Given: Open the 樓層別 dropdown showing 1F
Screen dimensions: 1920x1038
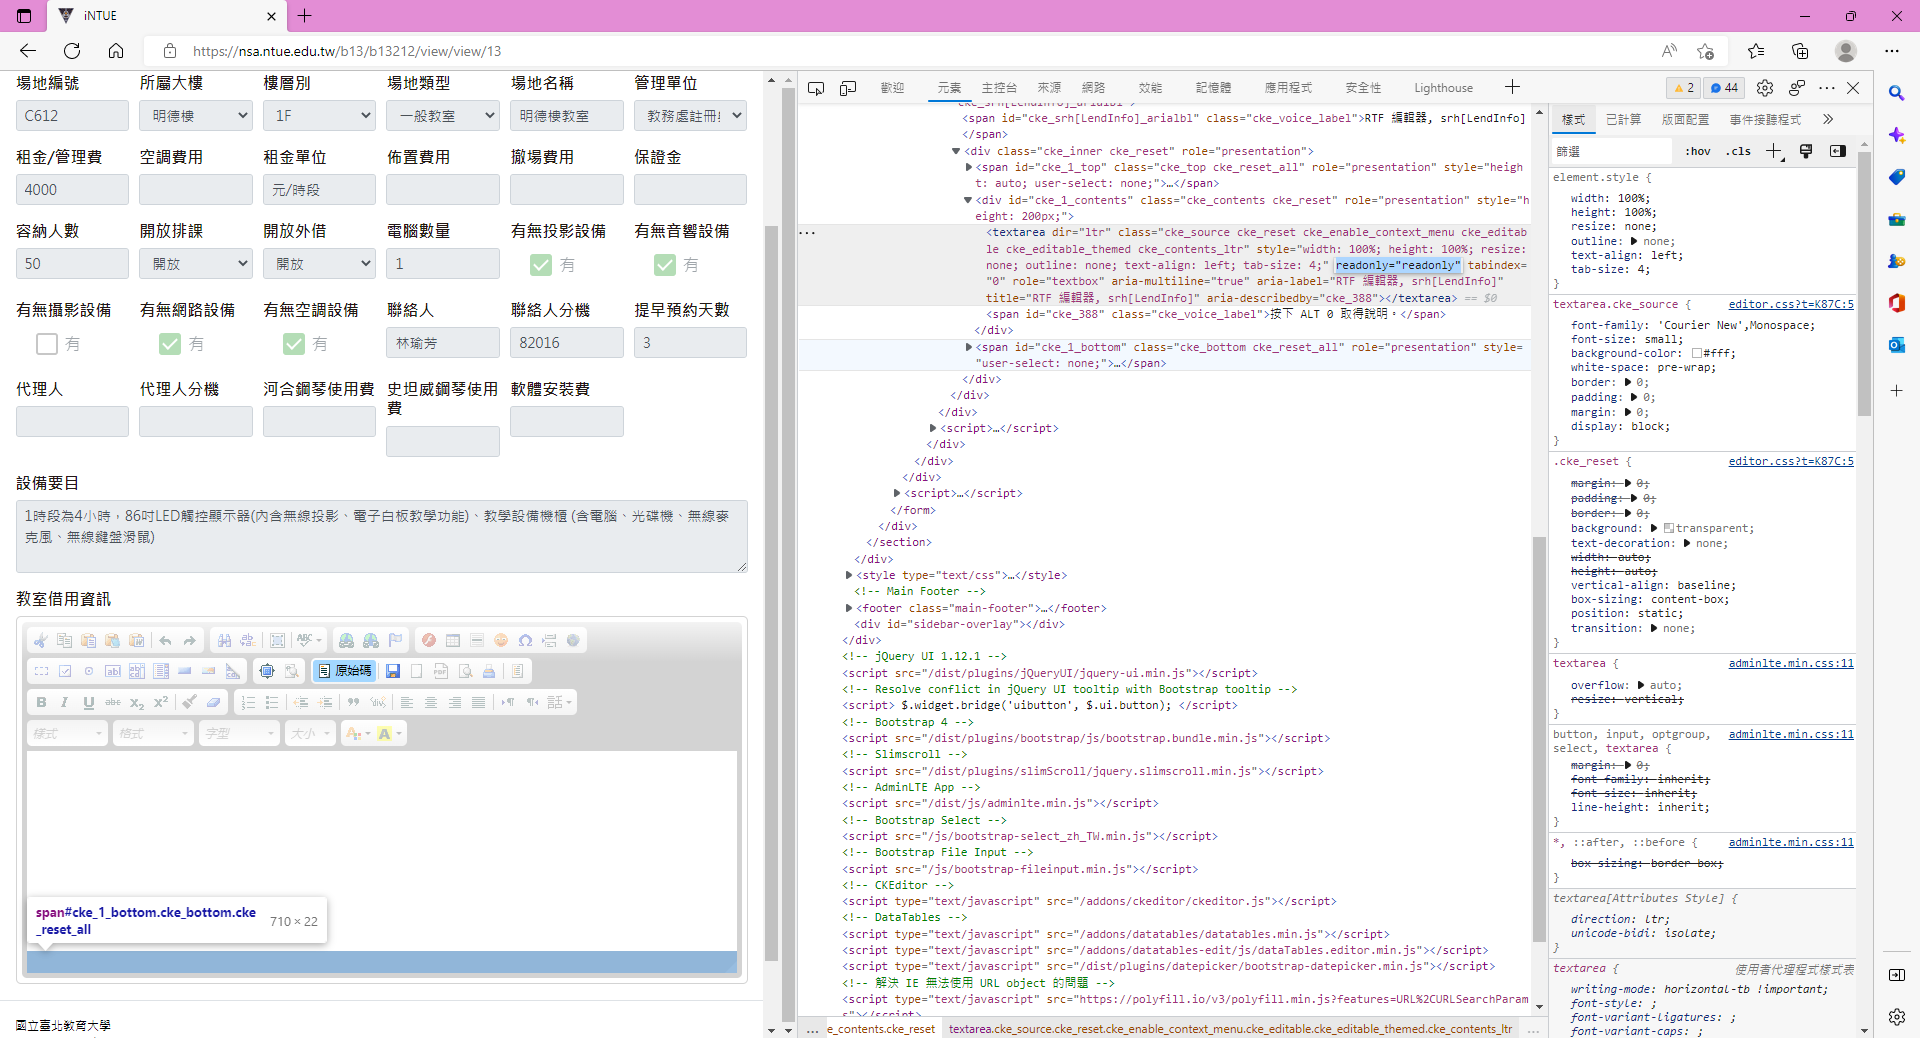Looking at the screenshot, I should [x=319, y=116].
